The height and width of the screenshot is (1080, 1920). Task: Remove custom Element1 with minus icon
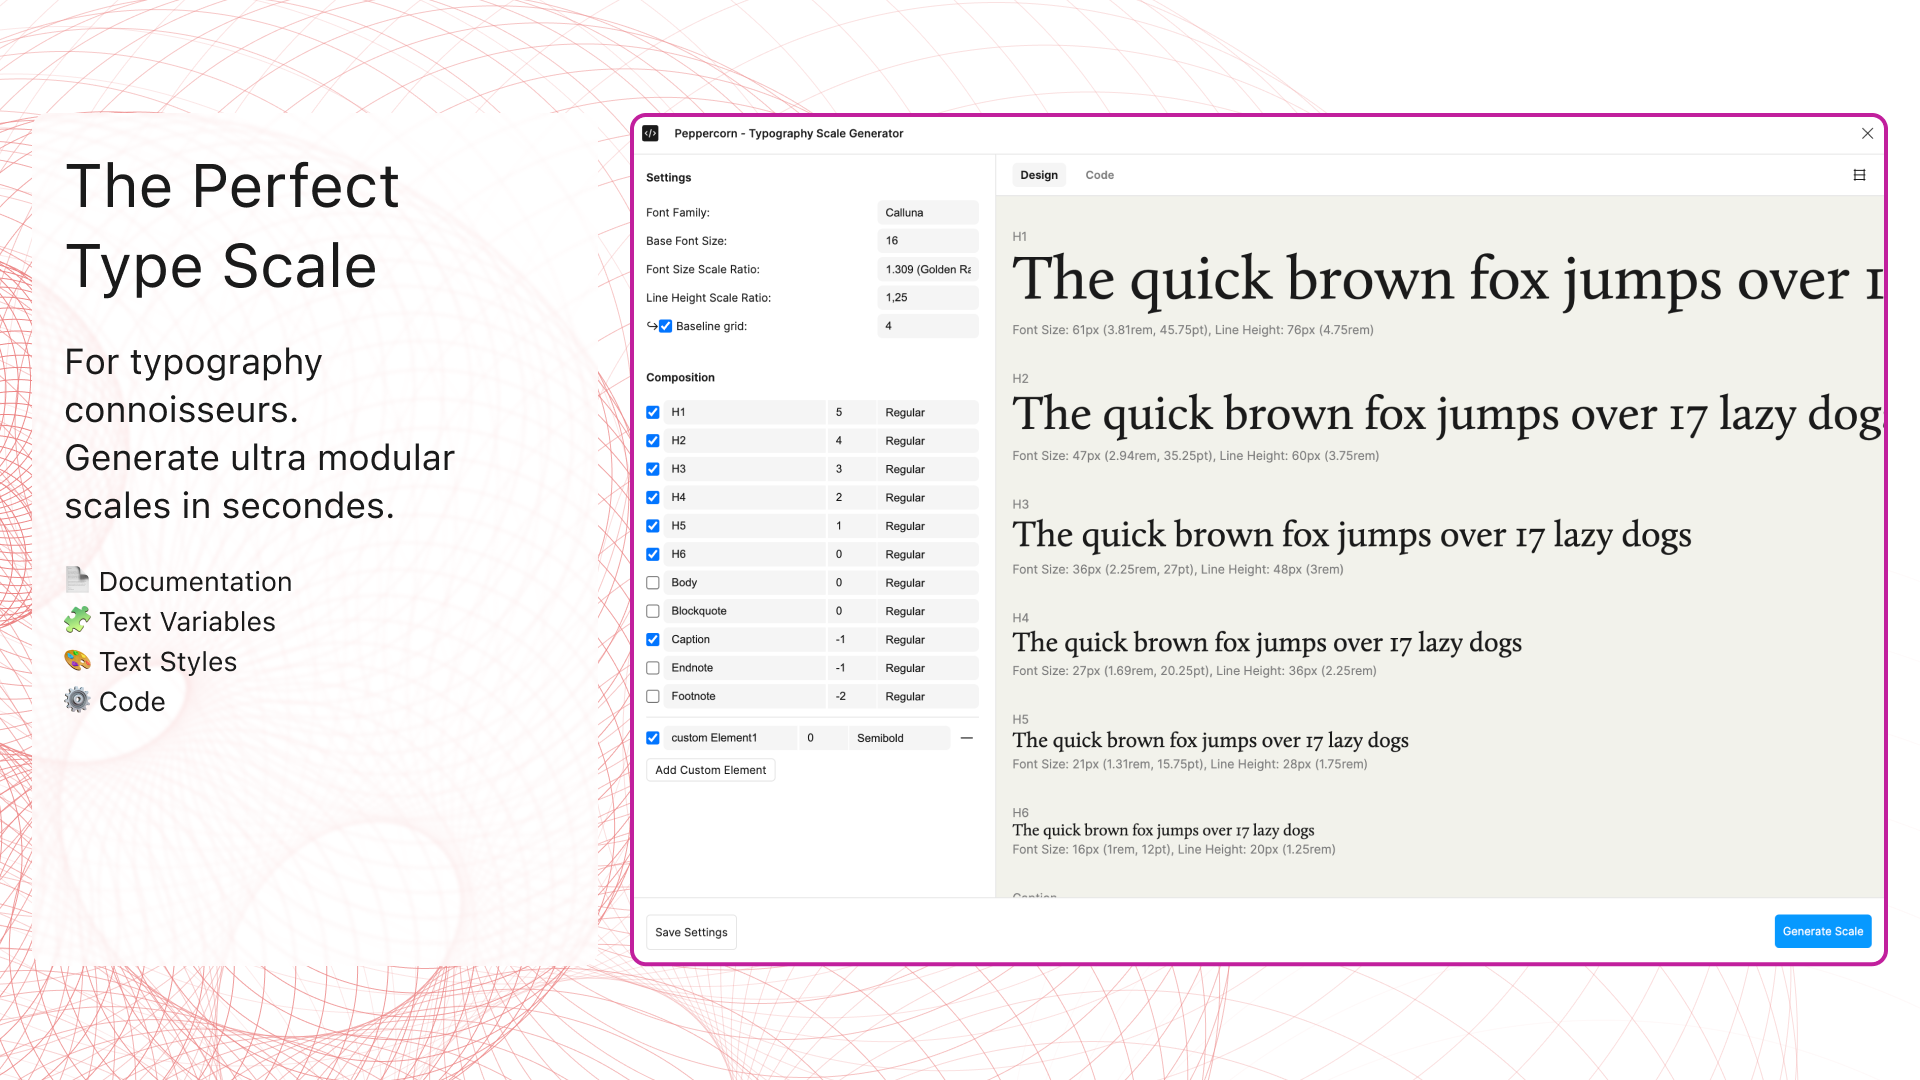click(x=966, y=738)
